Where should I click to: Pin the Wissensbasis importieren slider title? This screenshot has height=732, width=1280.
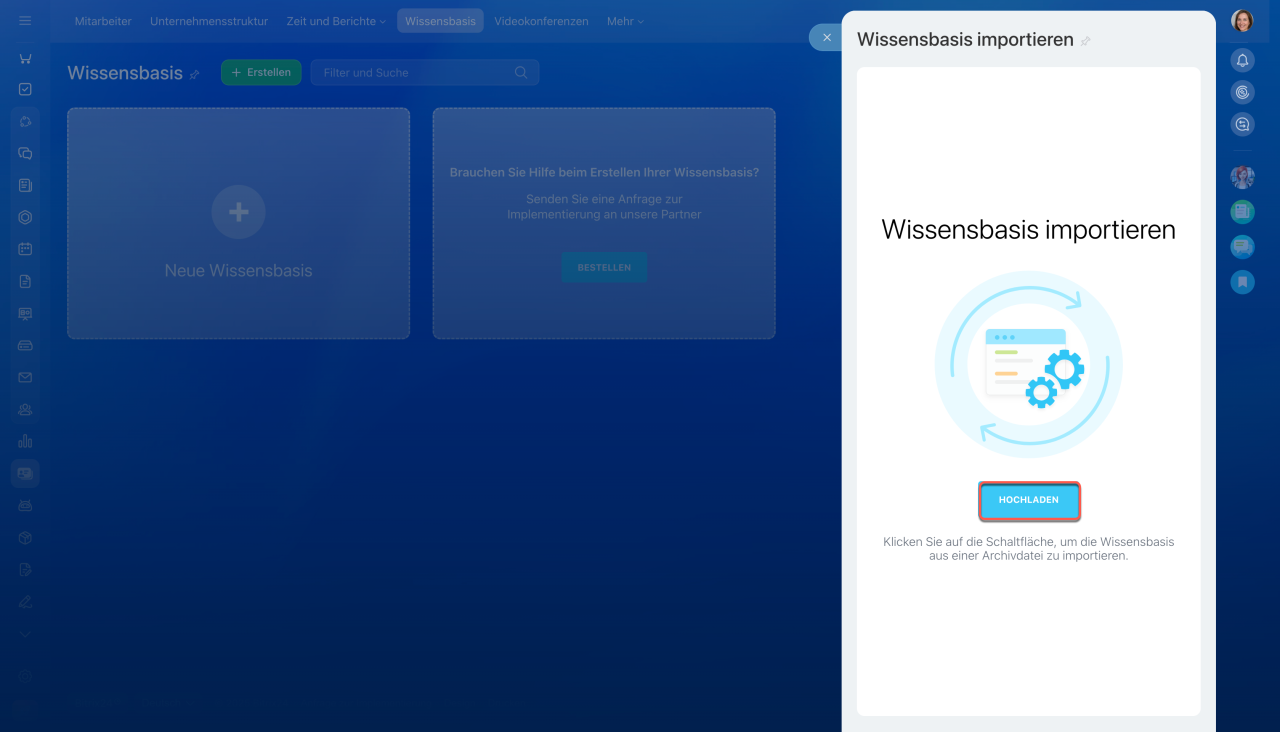pos(1086,41)
